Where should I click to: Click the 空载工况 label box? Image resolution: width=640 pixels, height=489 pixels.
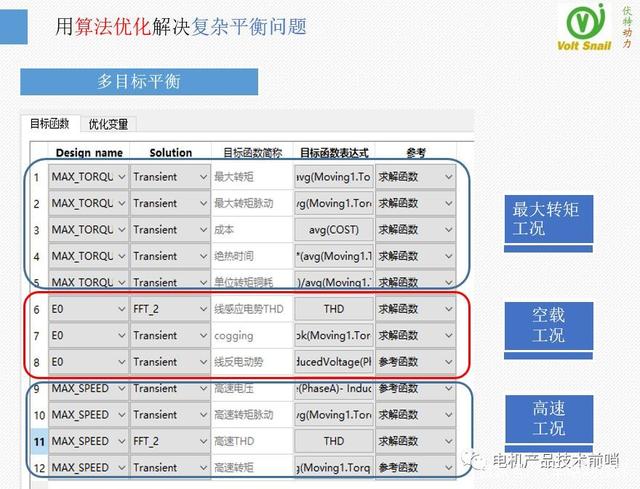(548, 324)
